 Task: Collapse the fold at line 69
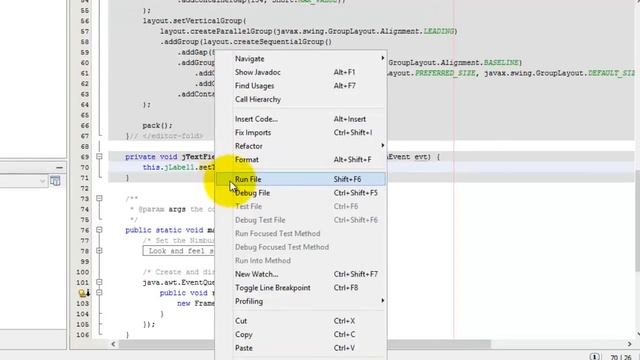[99, 157]
